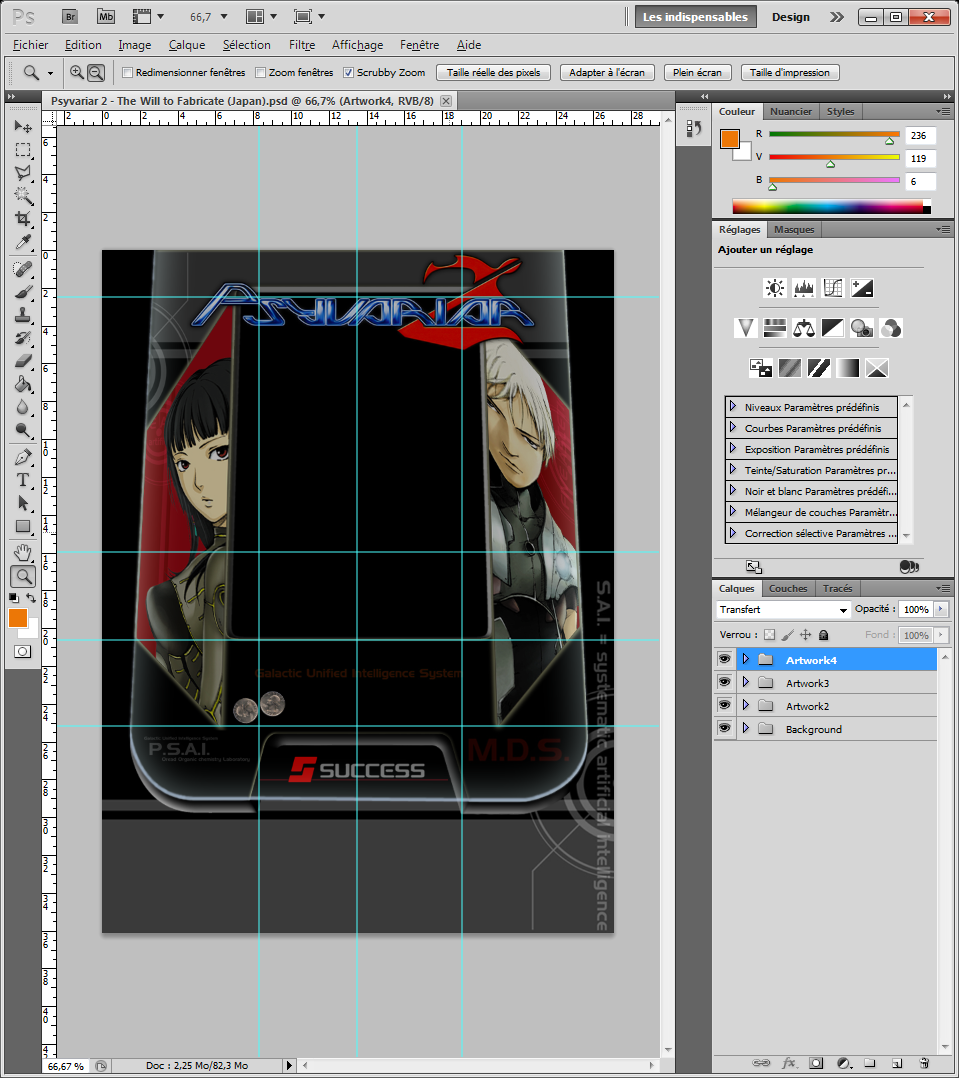Expand Courbes Paramètres prédéfinis list
Screen dimensions: 959x1078
tap(733, 428)
